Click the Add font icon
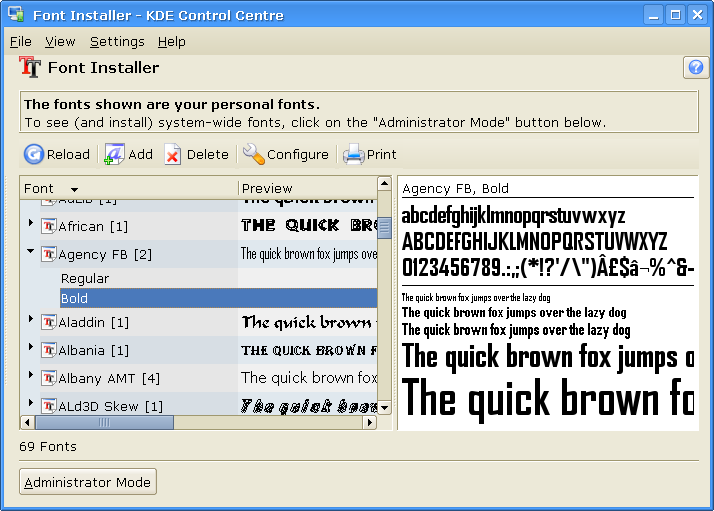714x511 pixels. tap(114, 154)
